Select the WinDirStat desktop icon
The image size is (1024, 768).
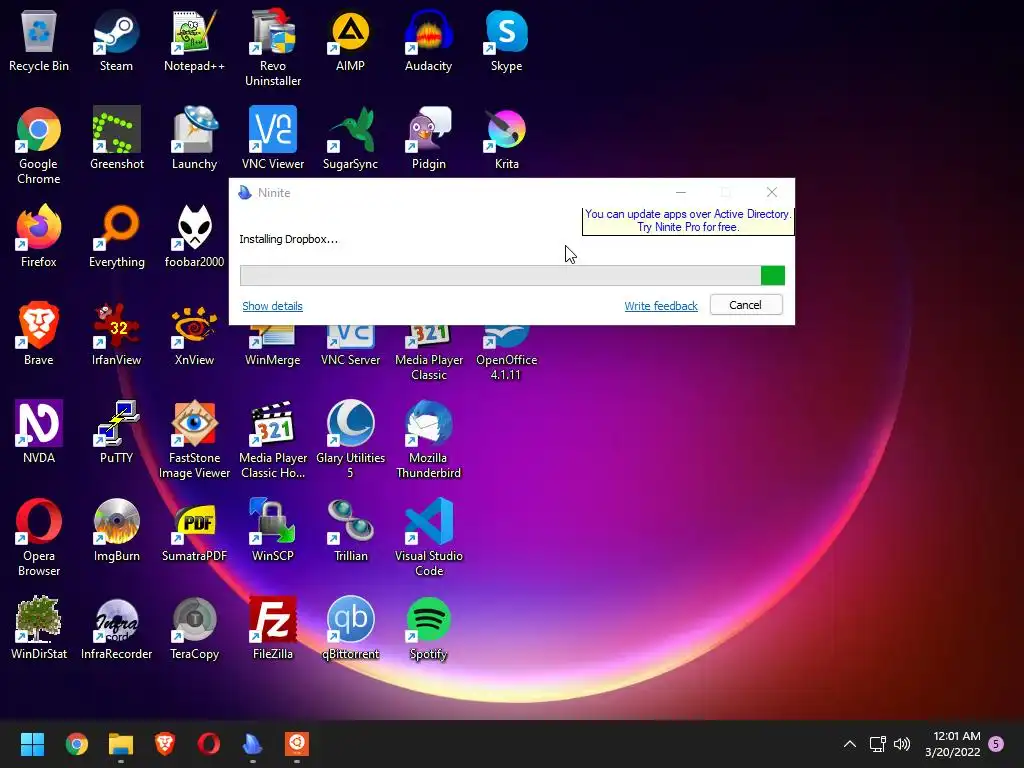click(39, 628)
